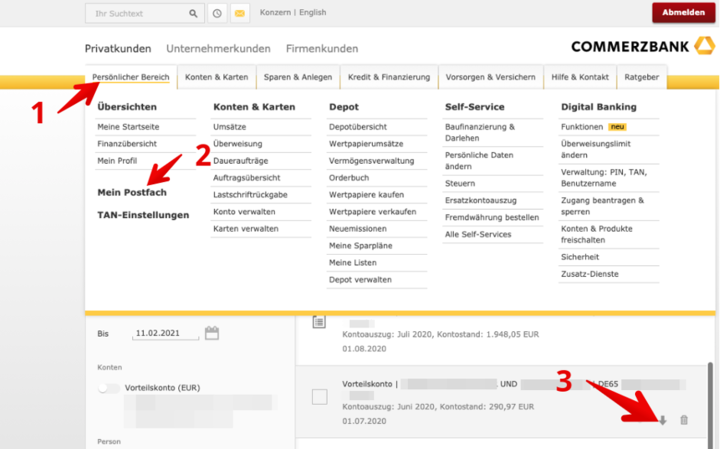The image size is (720, 449).
Task: Open Vermögensverwaltung
Action: click(371, 161)
